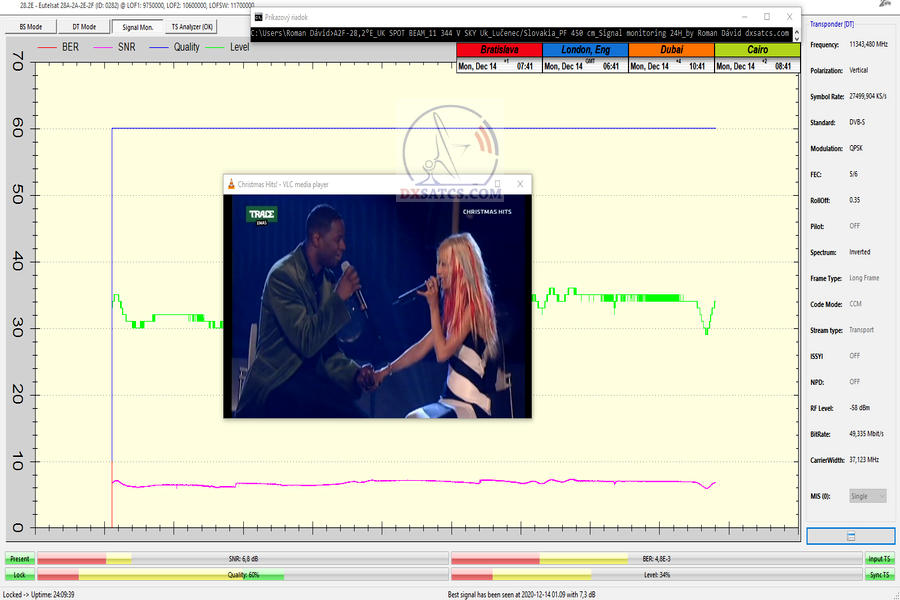Click the green Lock indicator
Image resolution: width=900 pixels, height=600 pixels.
19,575
